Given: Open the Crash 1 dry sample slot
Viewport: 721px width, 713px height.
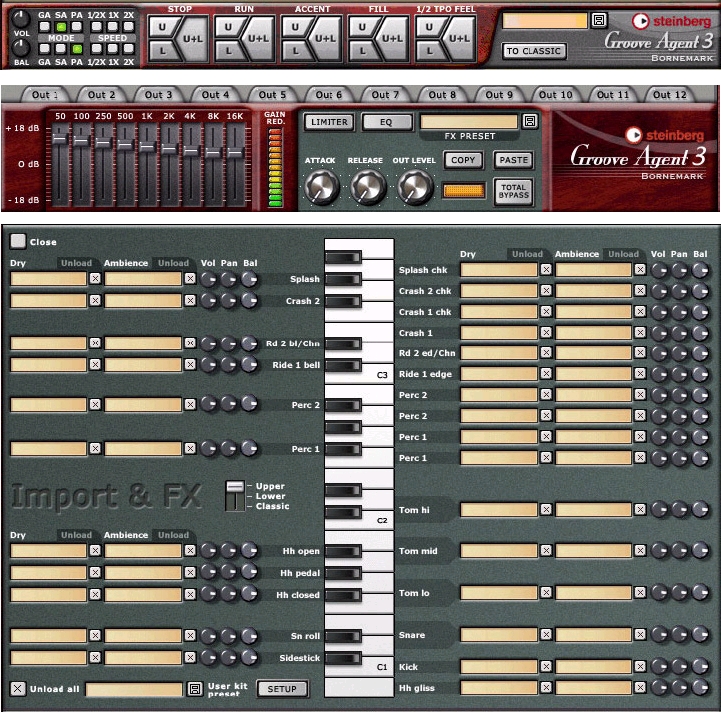Looking at the screenshot, I should [499, 331].
